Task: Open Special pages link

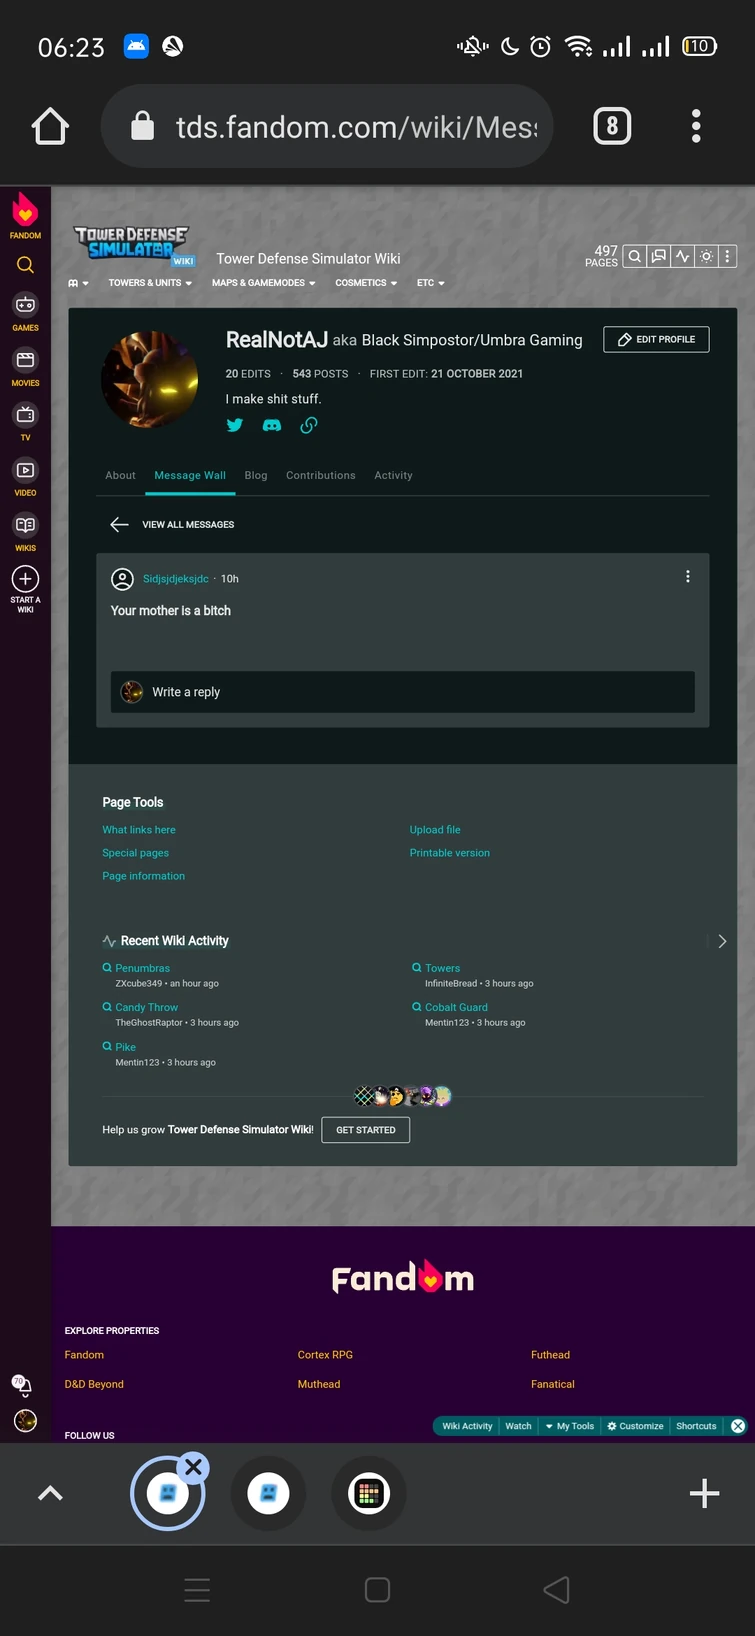Action: (x=135, y=853)
